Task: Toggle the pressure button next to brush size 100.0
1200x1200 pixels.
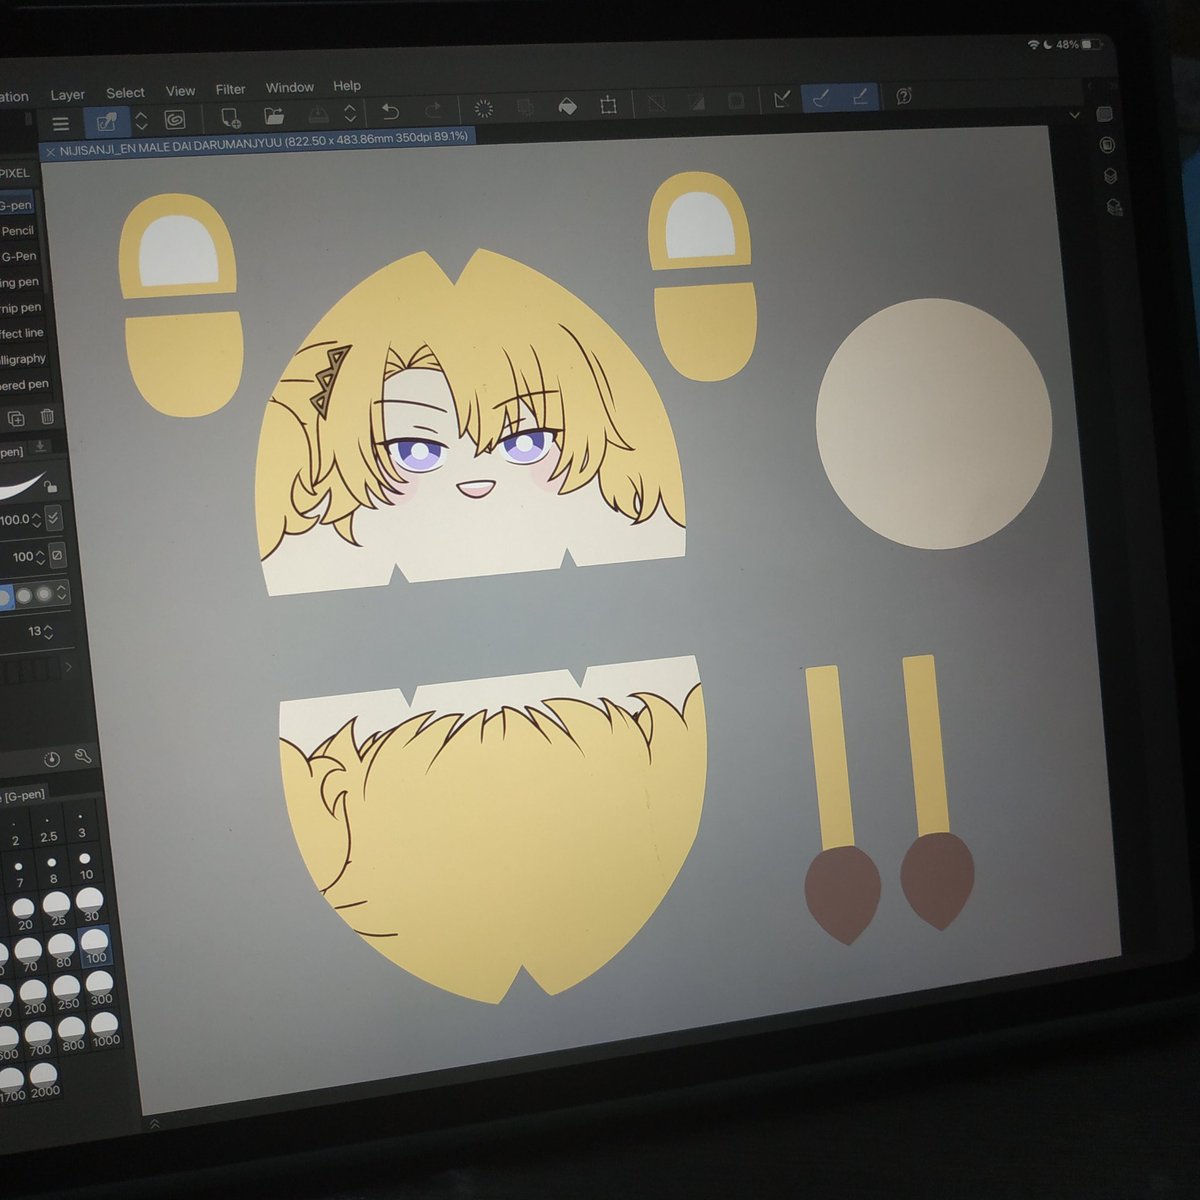Action: [54, 517]
